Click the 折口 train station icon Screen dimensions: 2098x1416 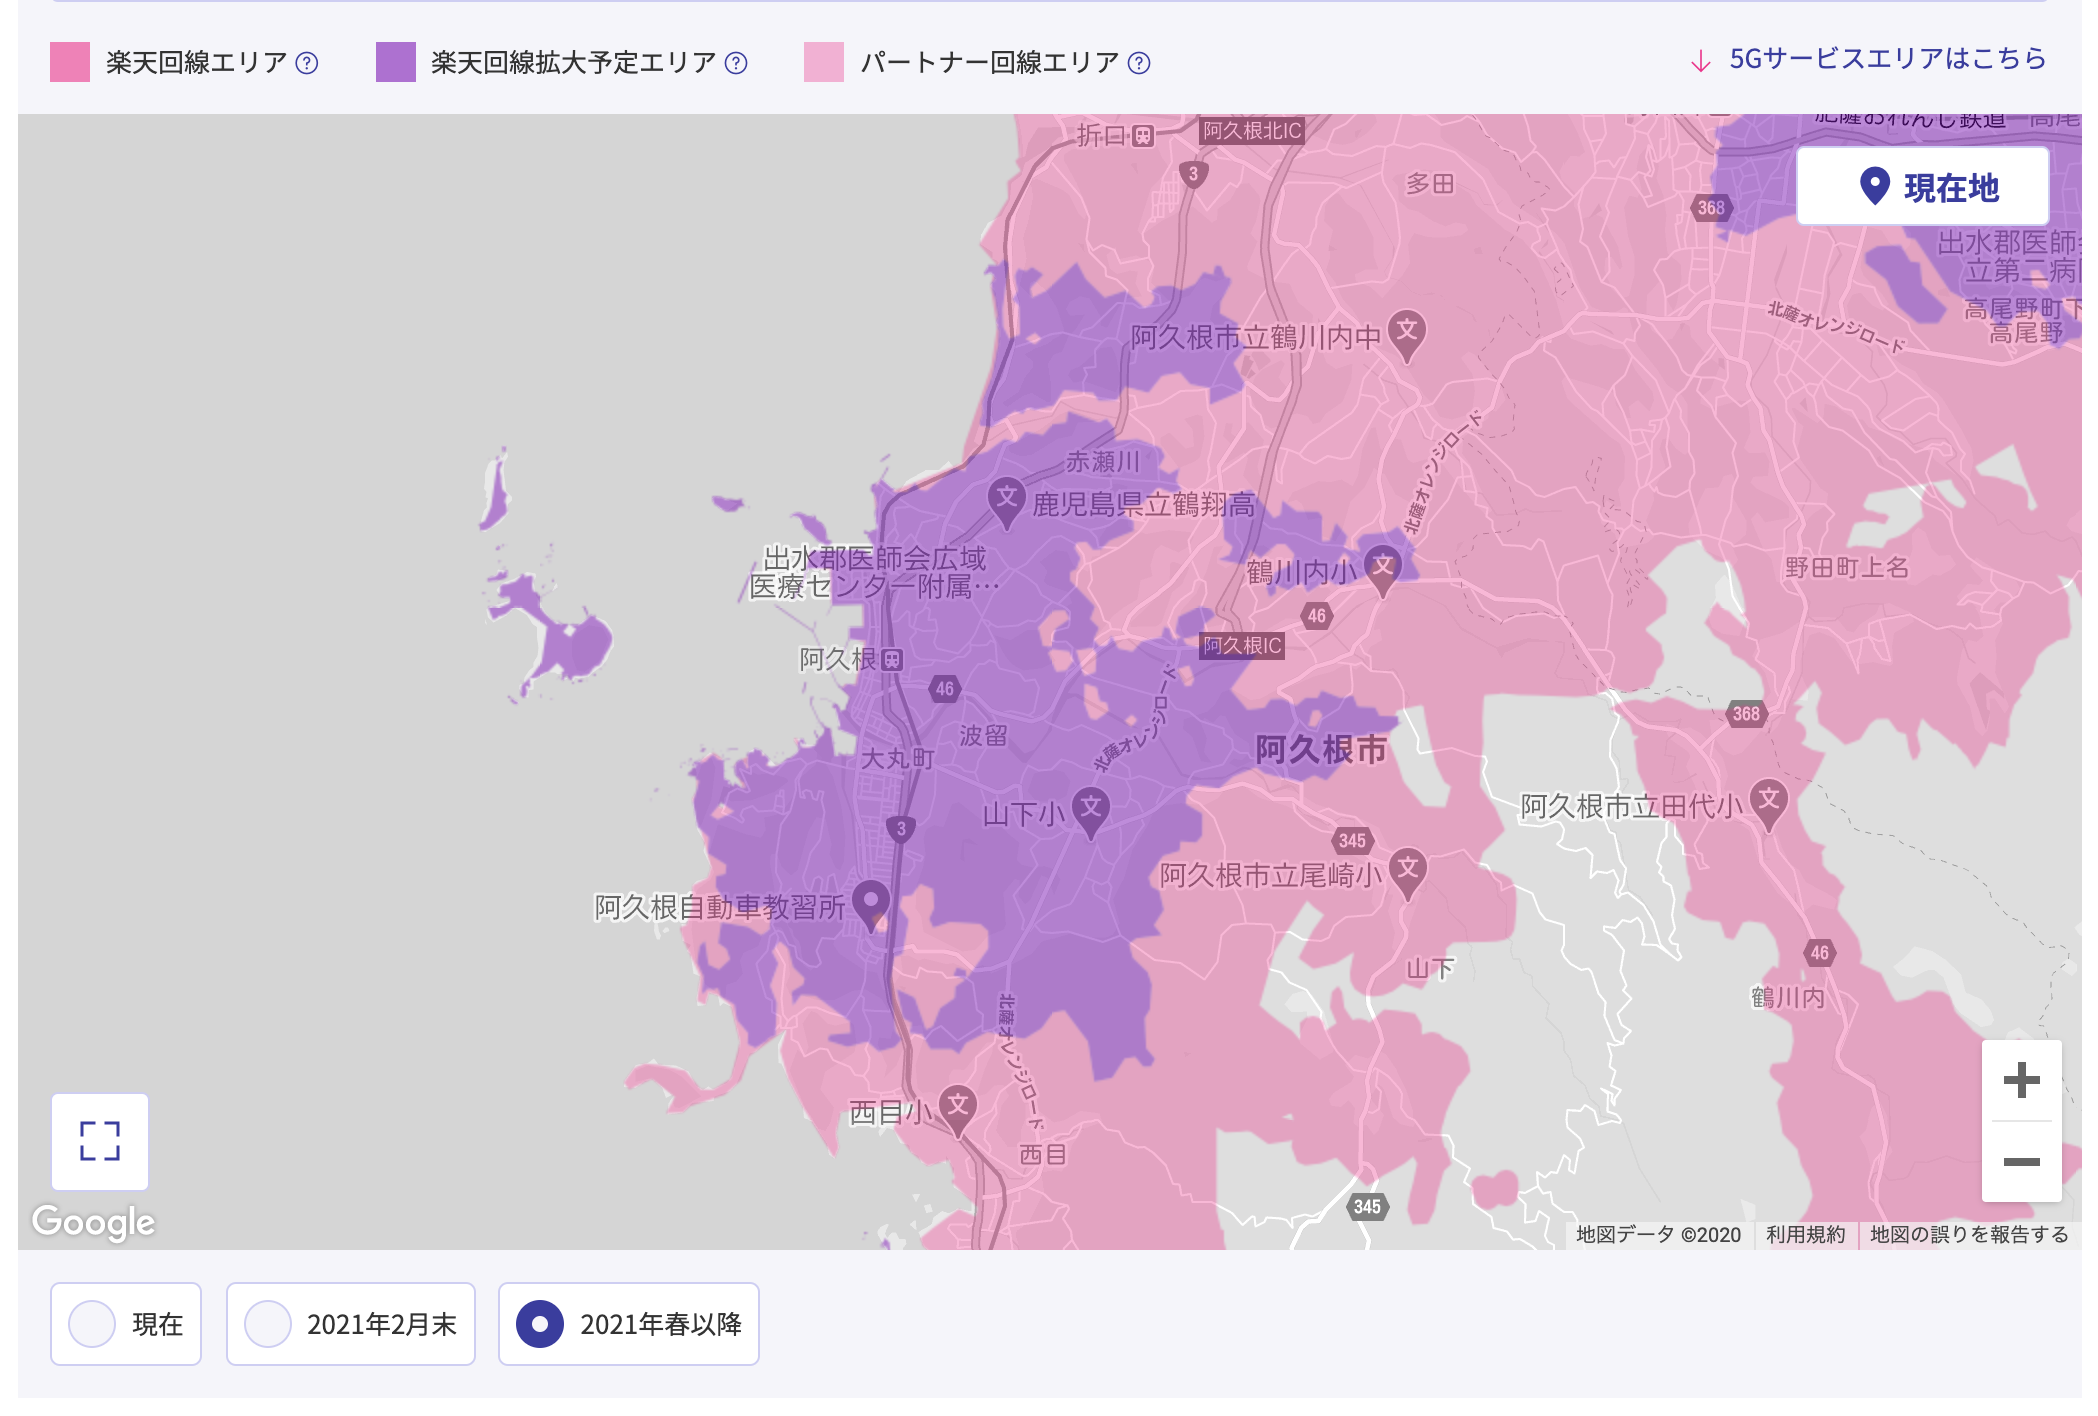coord(1143,136)
